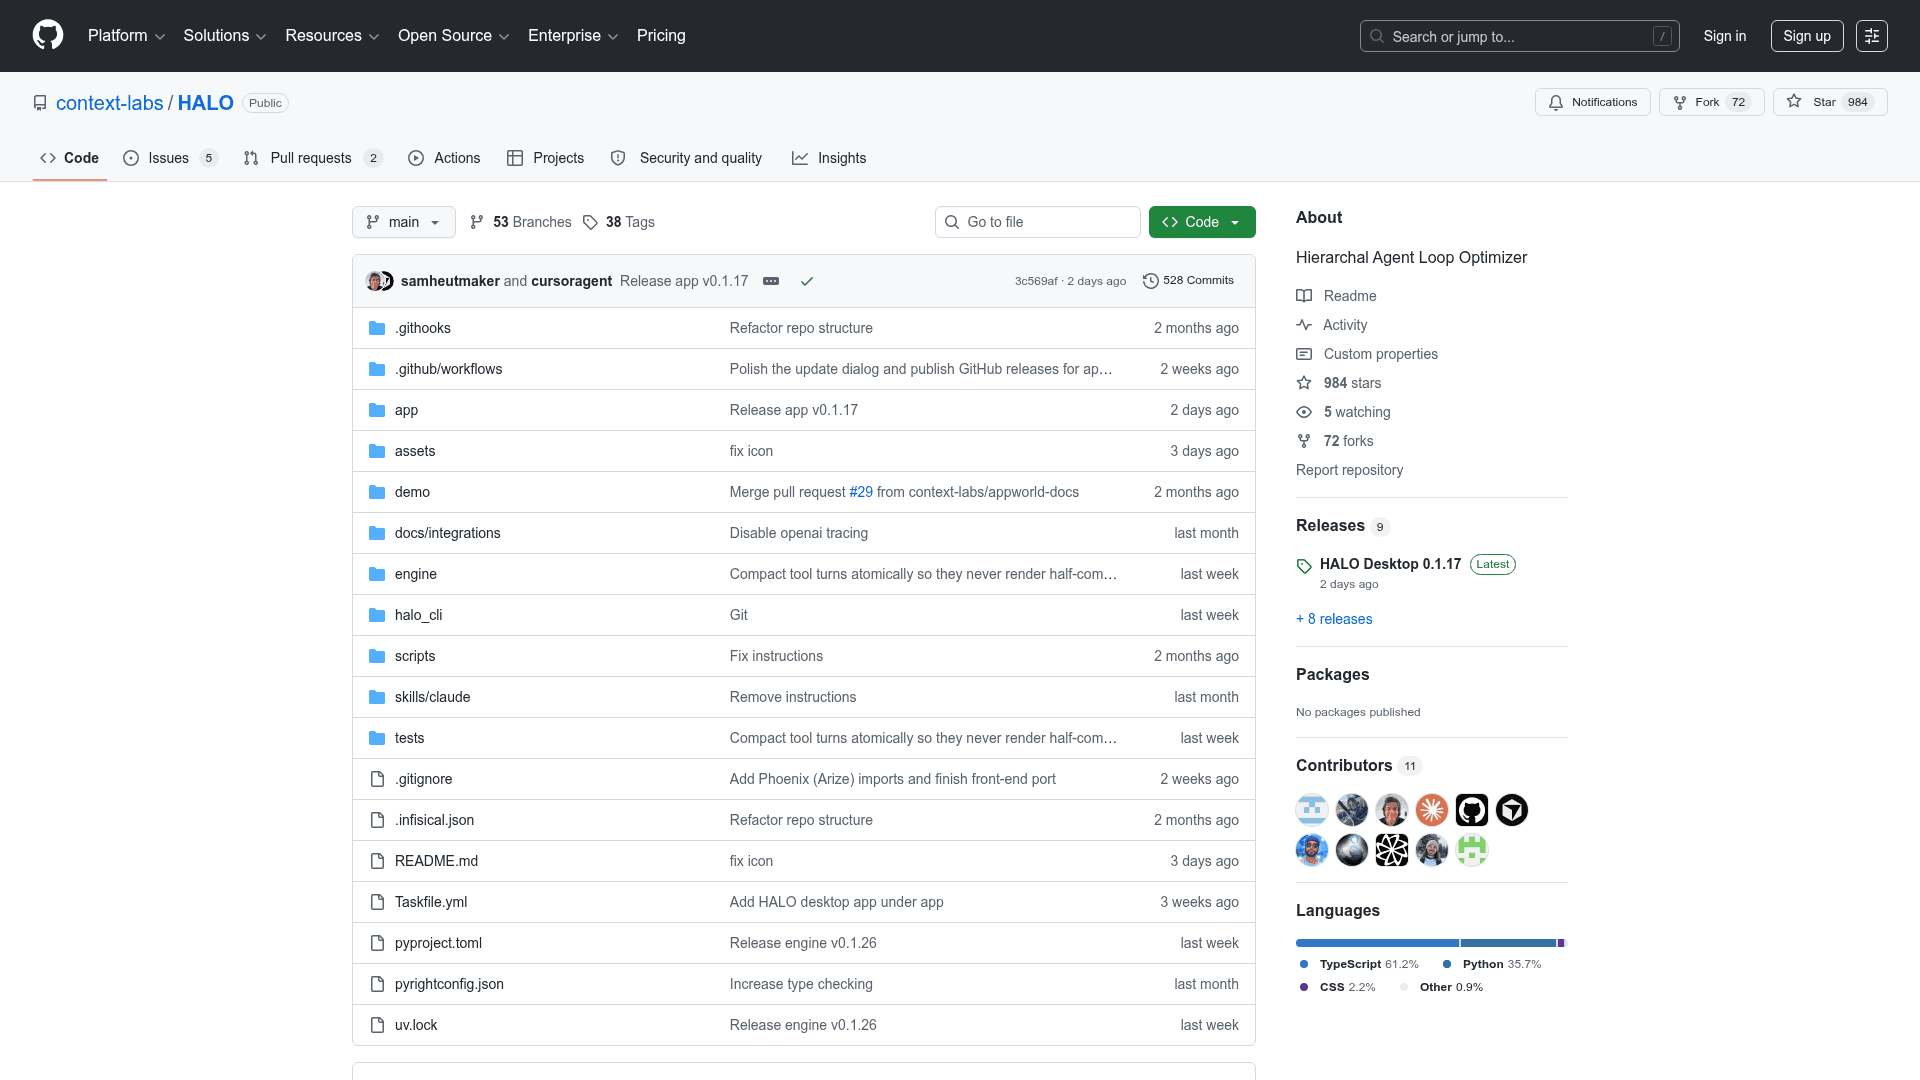Click the stars count star icon

(1304, 383)
